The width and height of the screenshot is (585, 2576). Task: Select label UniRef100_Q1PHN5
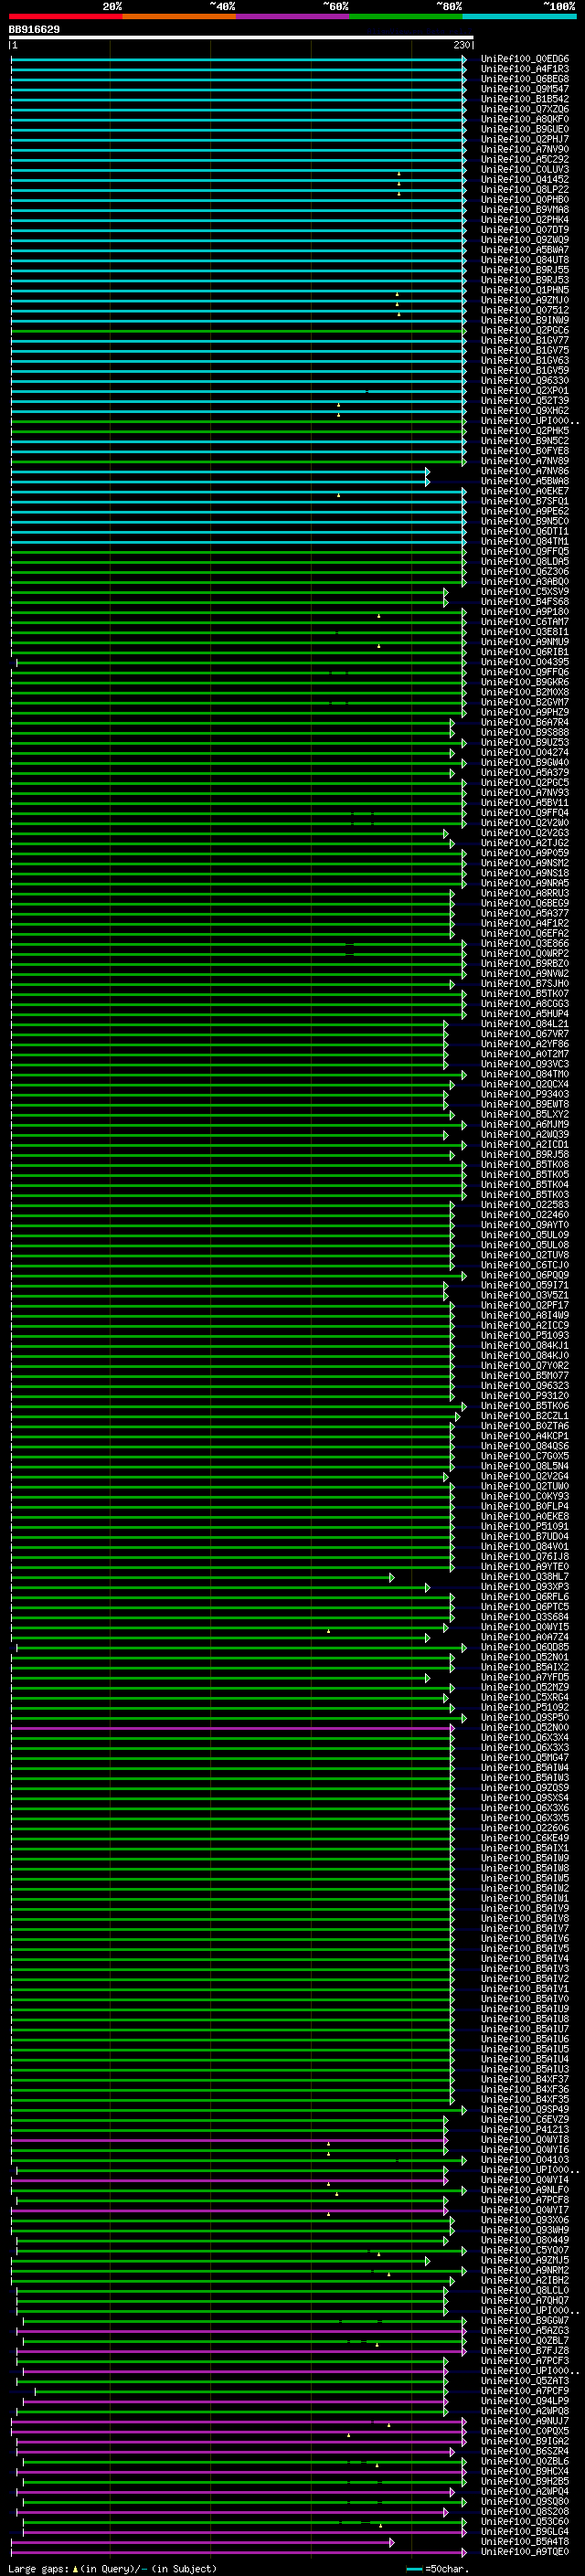pos(524,290)
